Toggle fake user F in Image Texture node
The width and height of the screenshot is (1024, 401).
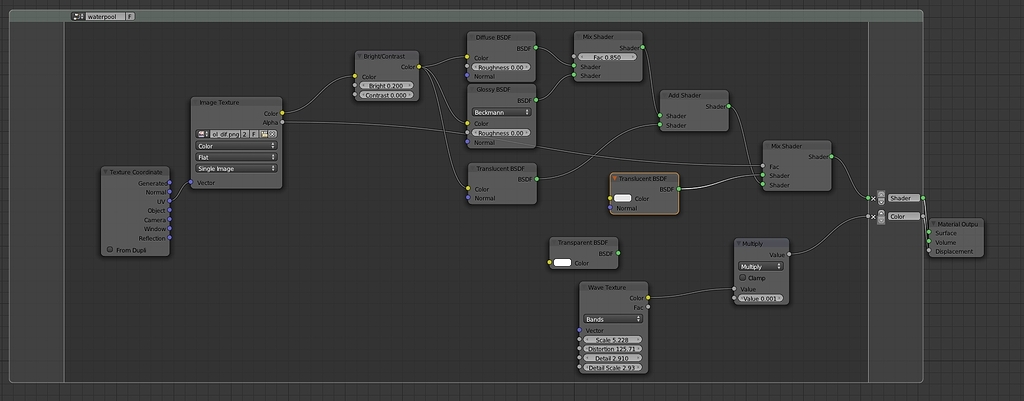pyautogui.click(x=253, y=134)
